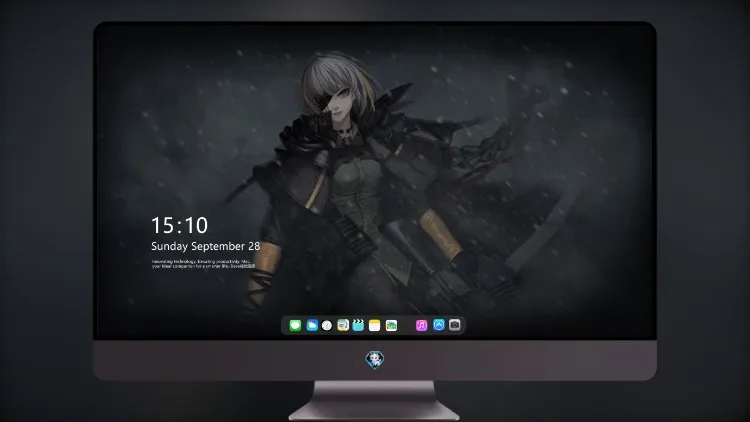Click the Sunday September 28 date text
The height and width of the screenshot is (422, 750).
click(x=206, y=246)
